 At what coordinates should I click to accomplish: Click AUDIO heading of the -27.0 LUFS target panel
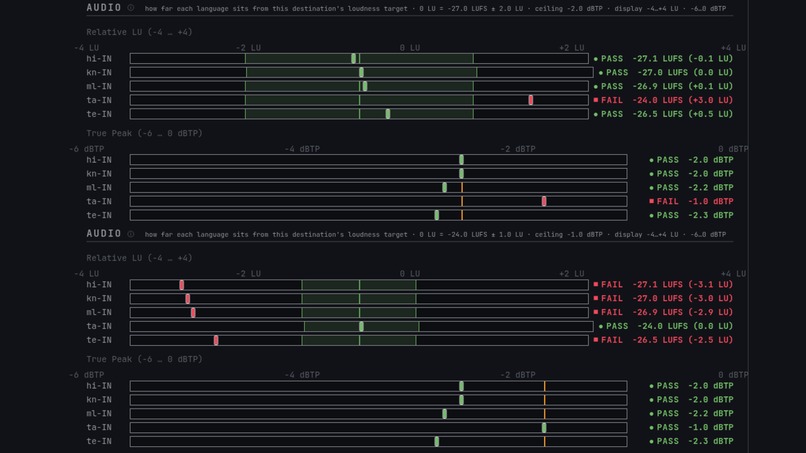(104, 8)
